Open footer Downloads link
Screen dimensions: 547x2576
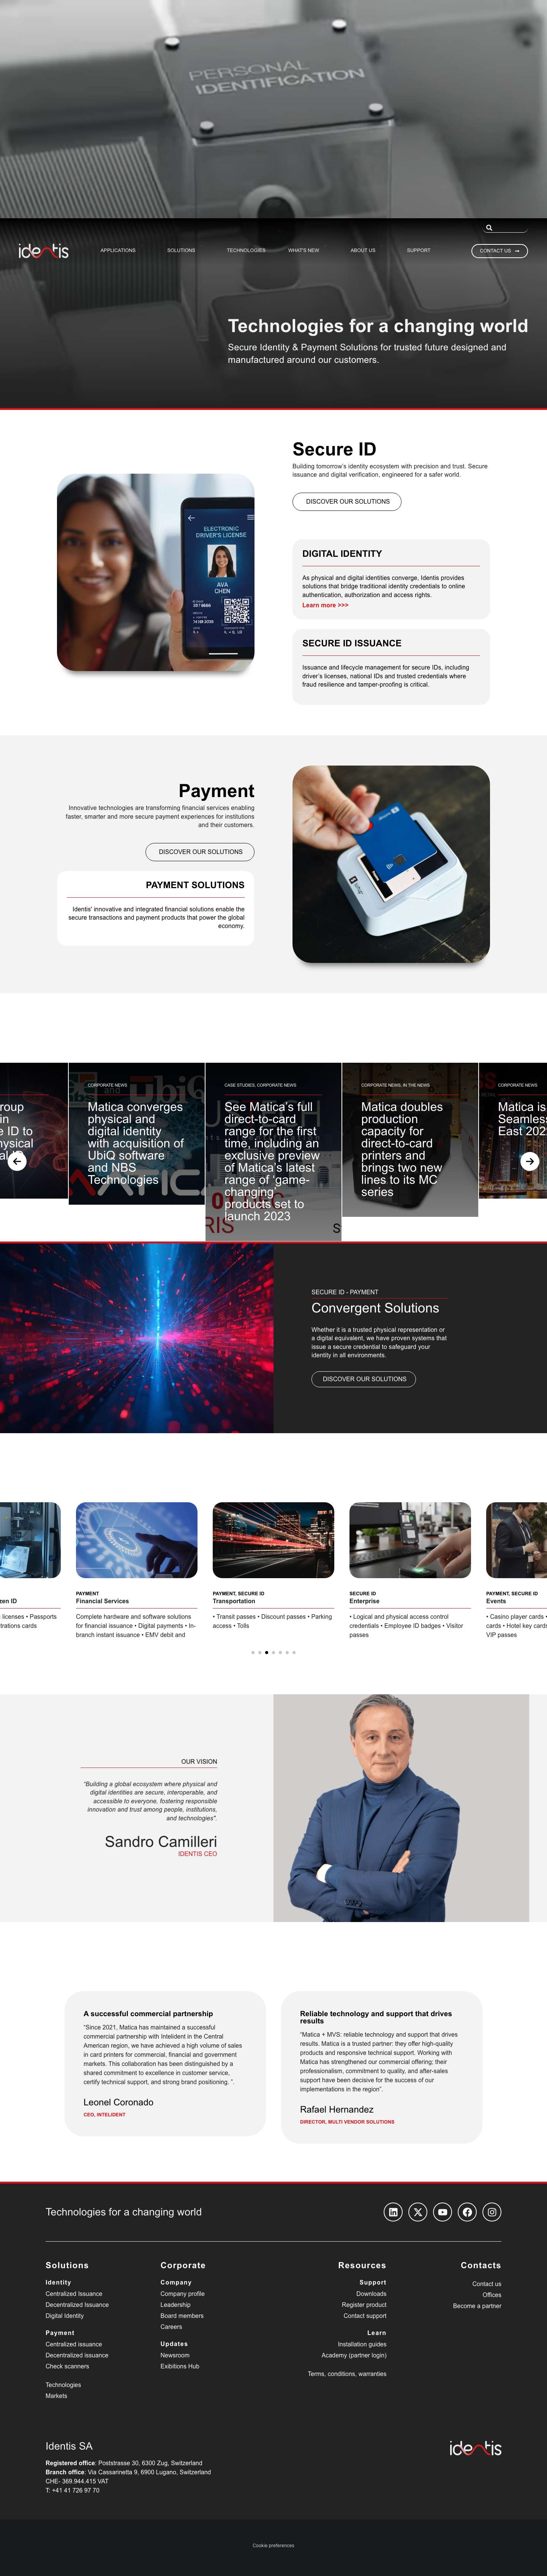point(371,2294)
